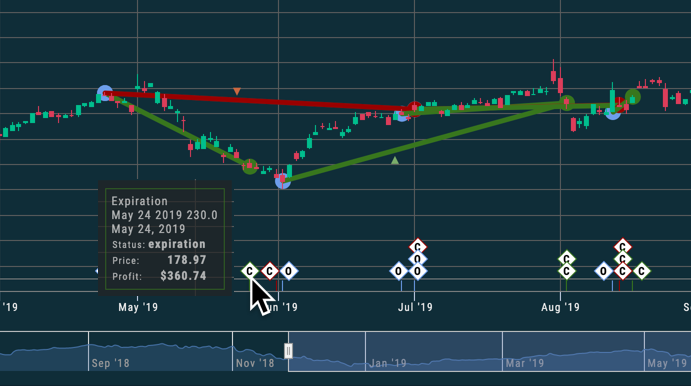Click the rightmost green C diamond marker
The image size is (691, 386).
click(x=642, y=271)
